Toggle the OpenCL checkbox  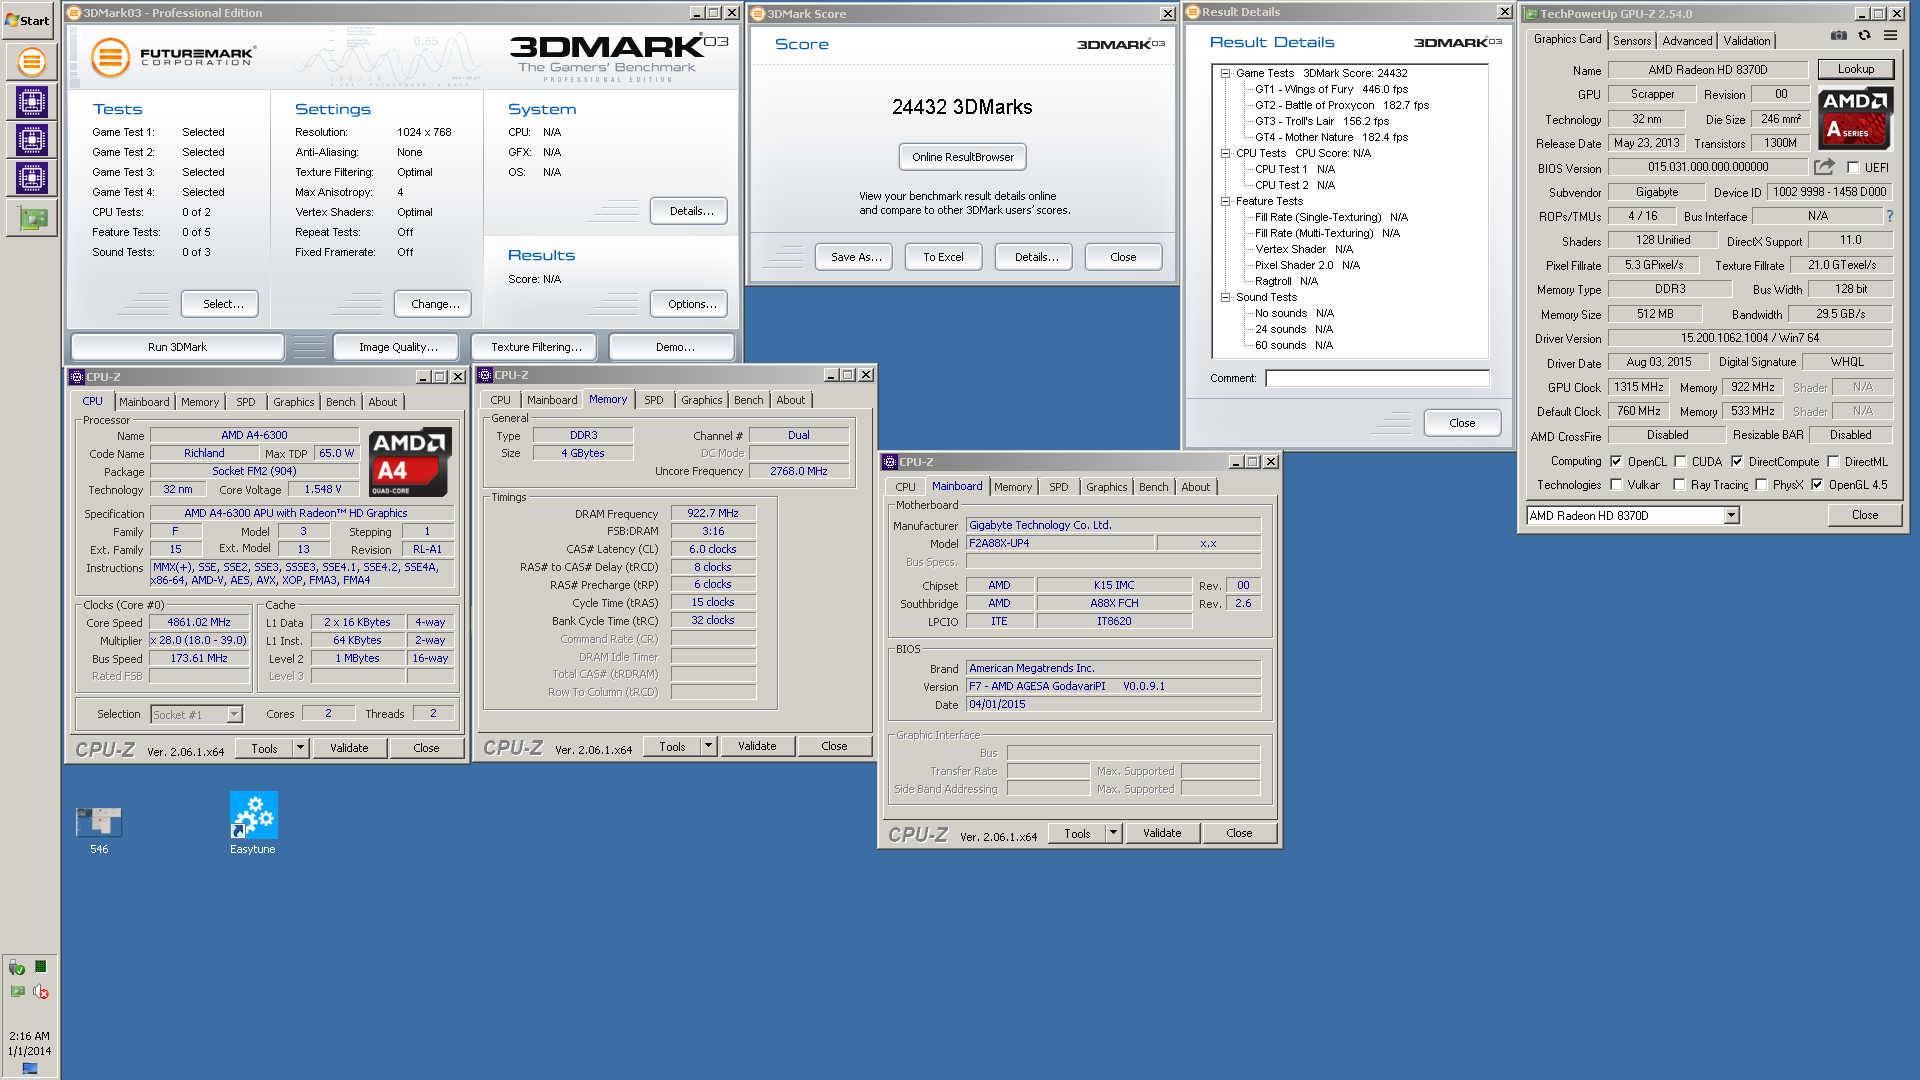coord(1616,461)
